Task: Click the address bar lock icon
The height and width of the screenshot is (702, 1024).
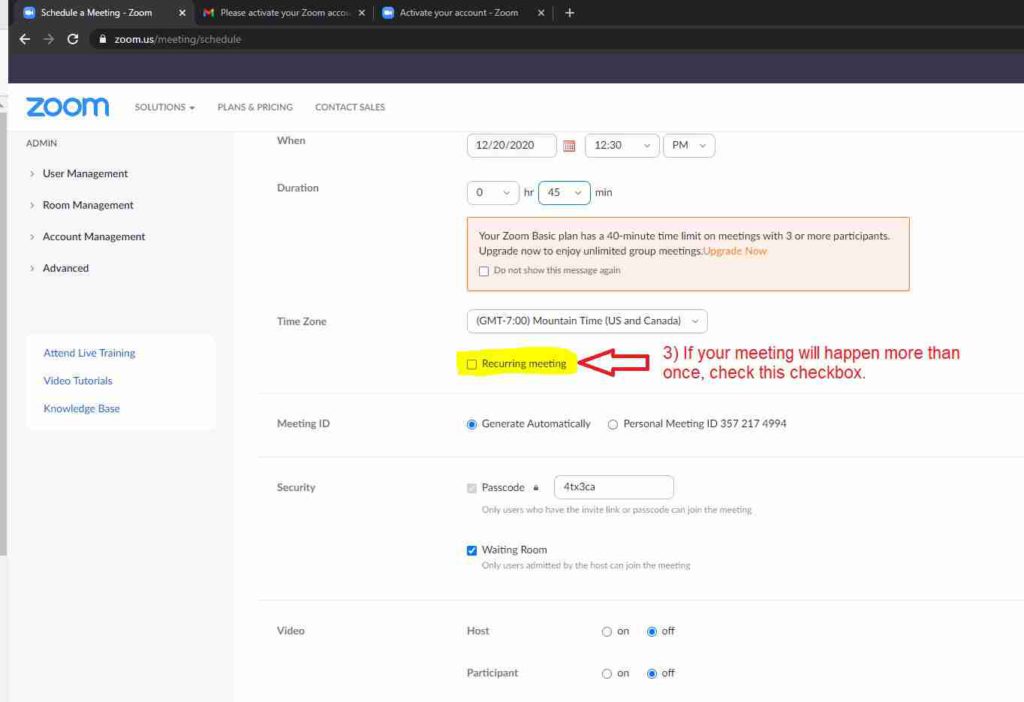Action: (103, 39)
